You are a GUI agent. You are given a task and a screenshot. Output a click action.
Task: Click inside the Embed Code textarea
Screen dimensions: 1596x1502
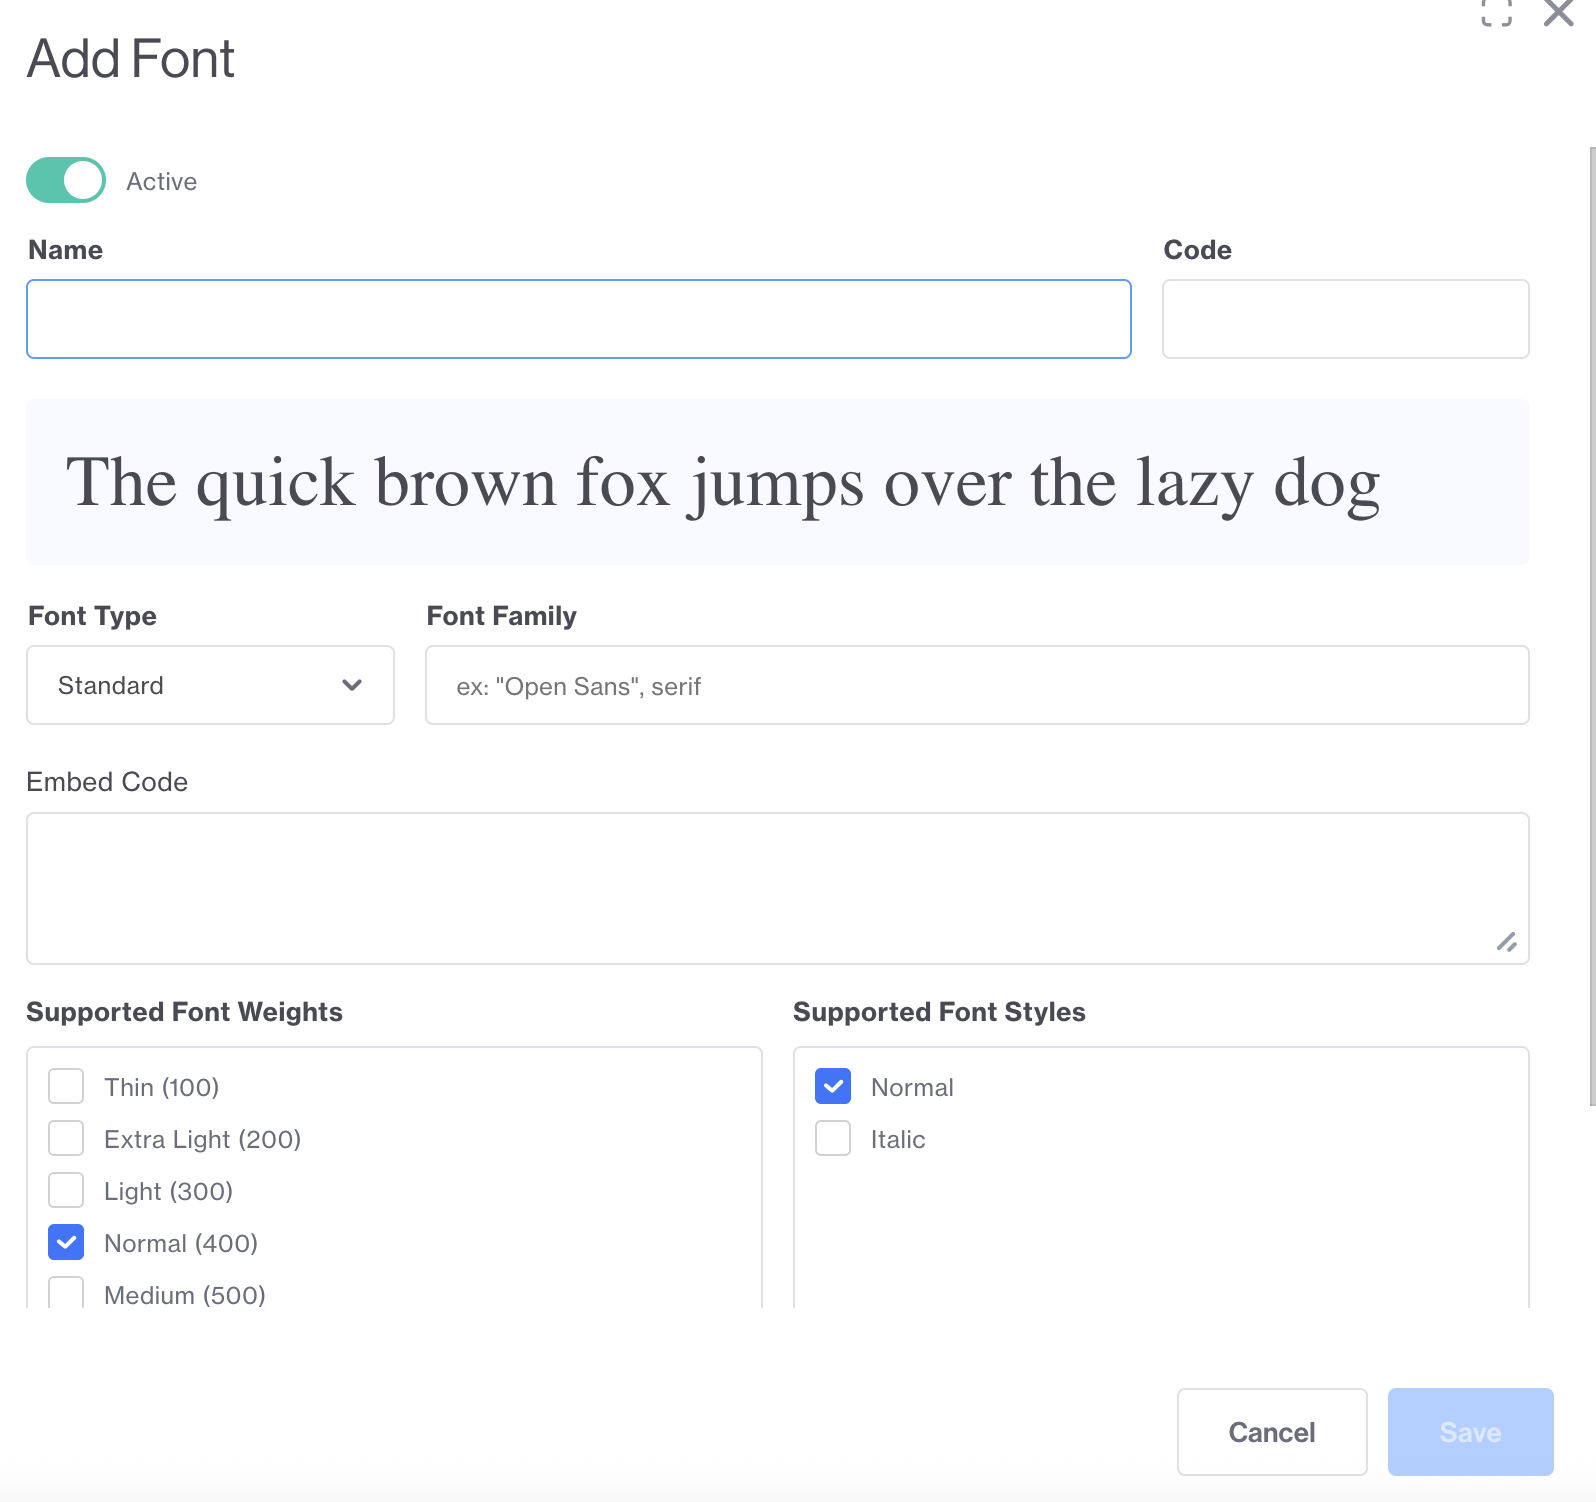pos(777,888)
